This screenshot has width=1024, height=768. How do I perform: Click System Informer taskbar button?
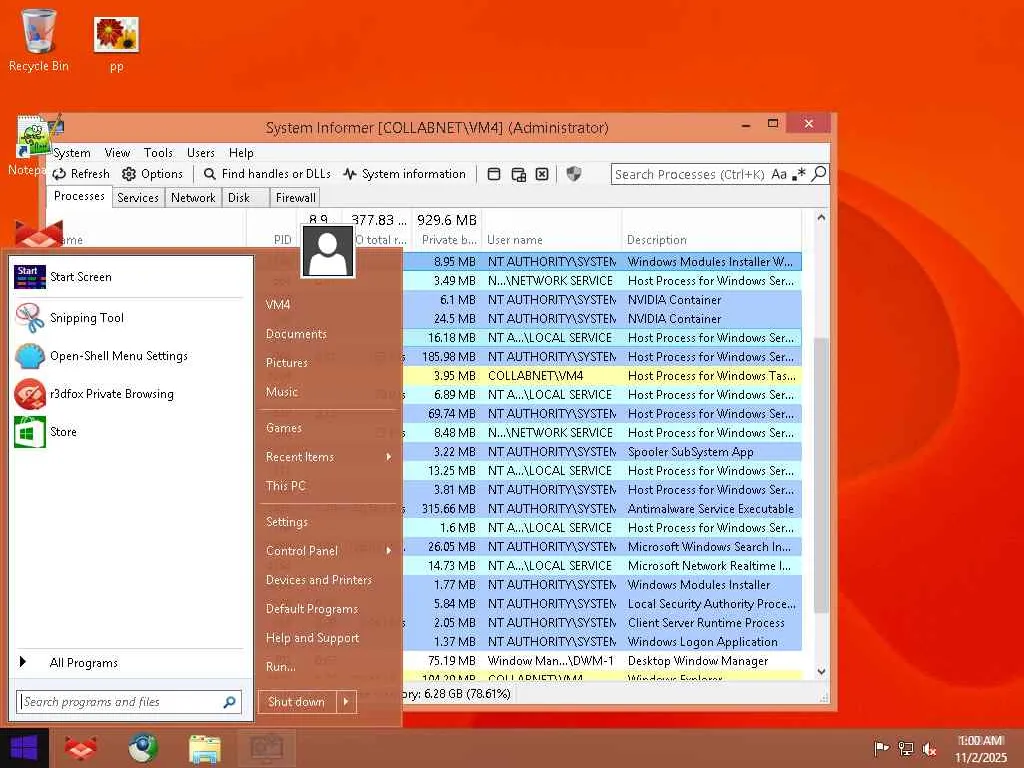pos(266,748)
